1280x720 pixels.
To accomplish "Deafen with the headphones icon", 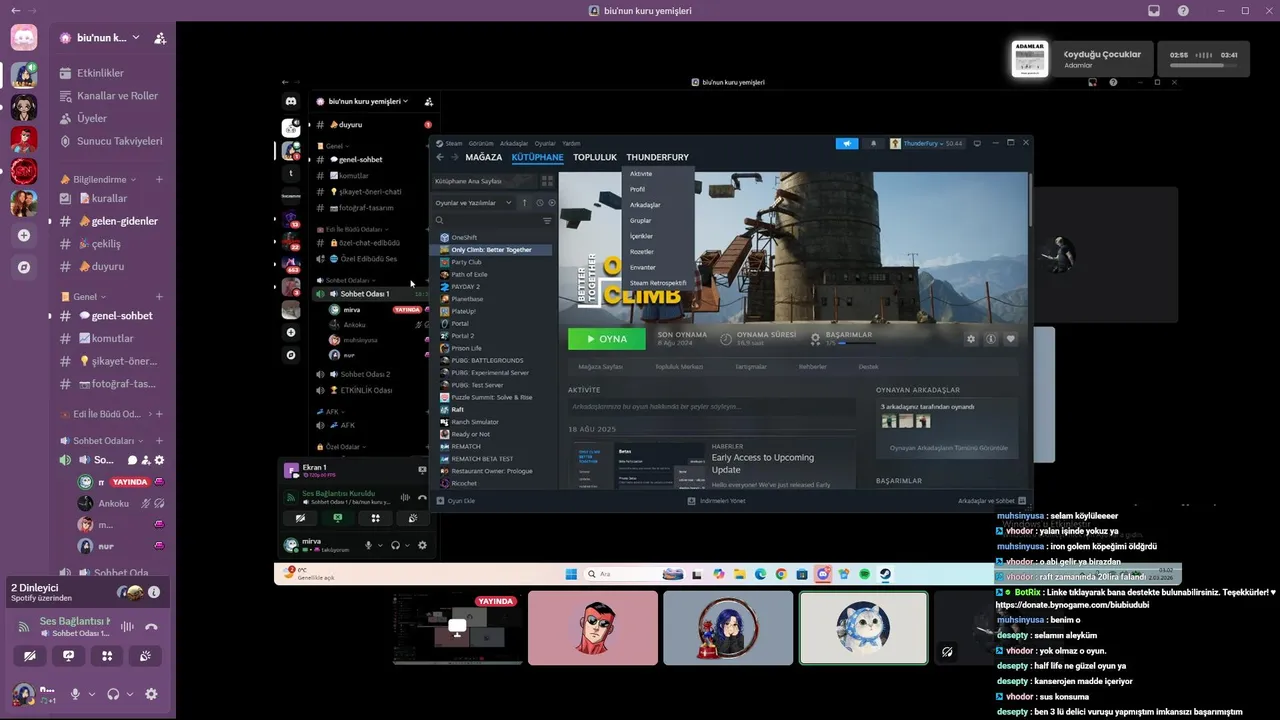I will (x=113, y=694).
